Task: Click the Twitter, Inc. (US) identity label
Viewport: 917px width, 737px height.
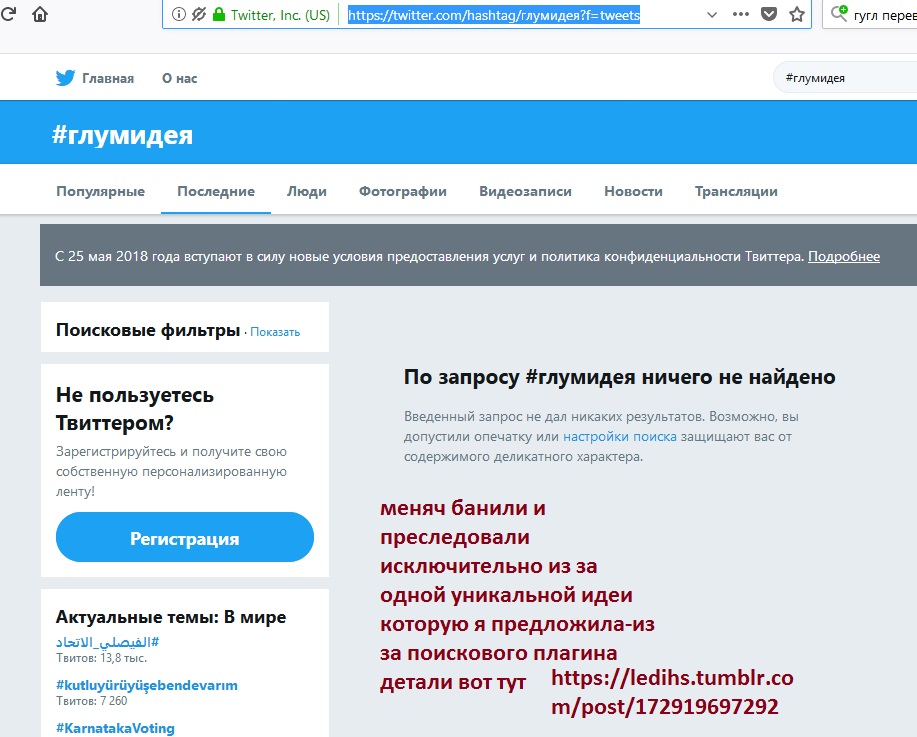Action: tap(280, 15)
